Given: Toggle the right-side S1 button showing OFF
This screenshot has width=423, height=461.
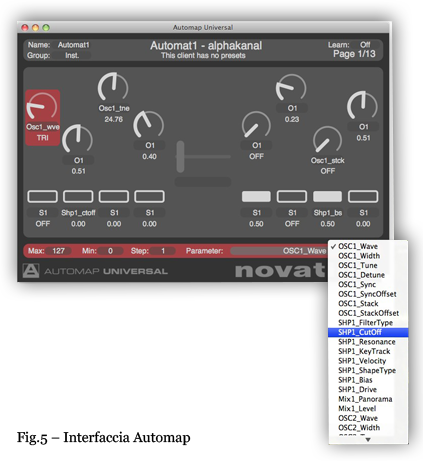Looking at the screenshot, I should 292,197.
